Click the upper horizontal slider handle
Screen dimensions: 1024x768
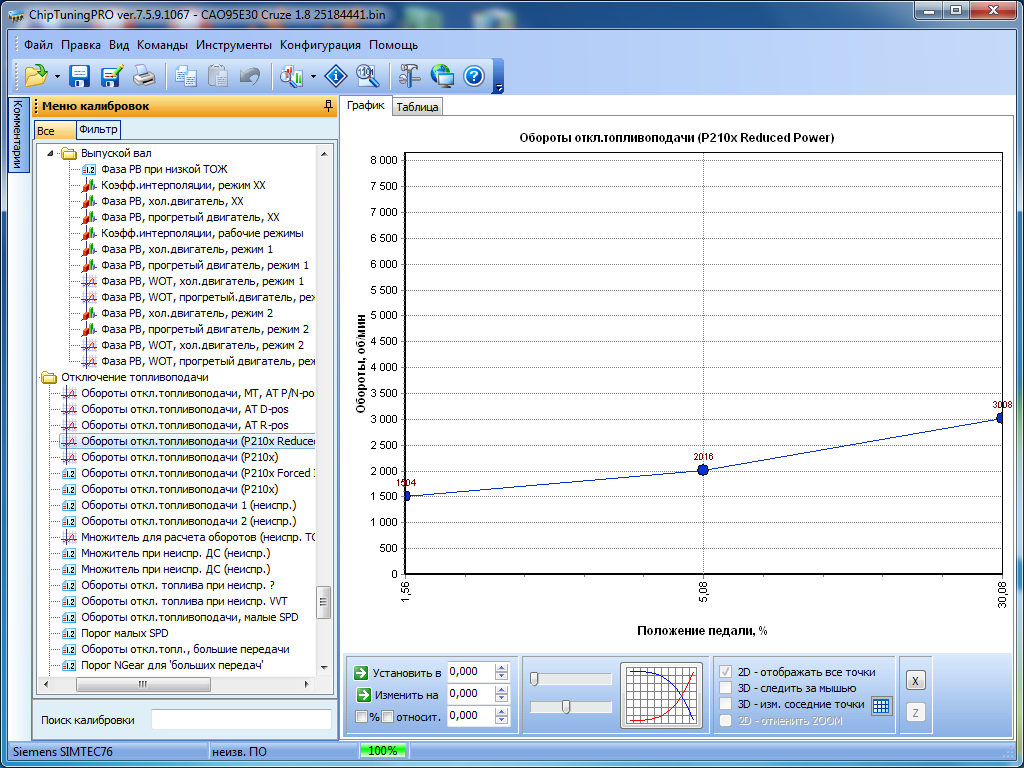pos(535,679)
